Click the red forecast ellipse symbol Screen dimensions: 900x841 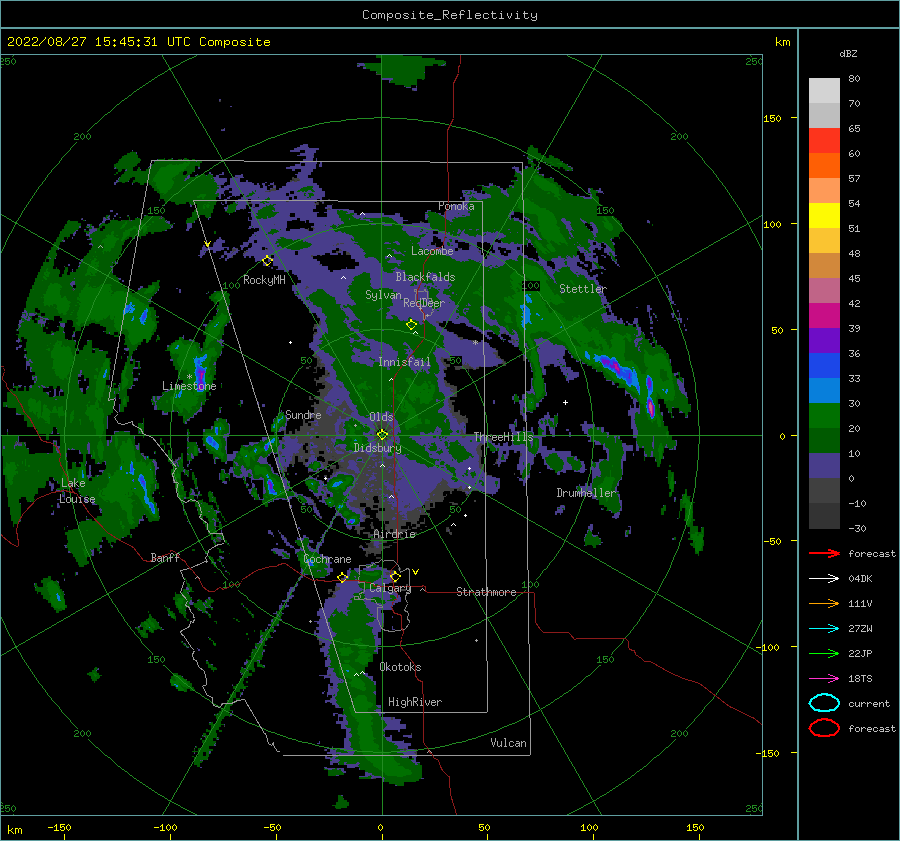pos(824,728)
